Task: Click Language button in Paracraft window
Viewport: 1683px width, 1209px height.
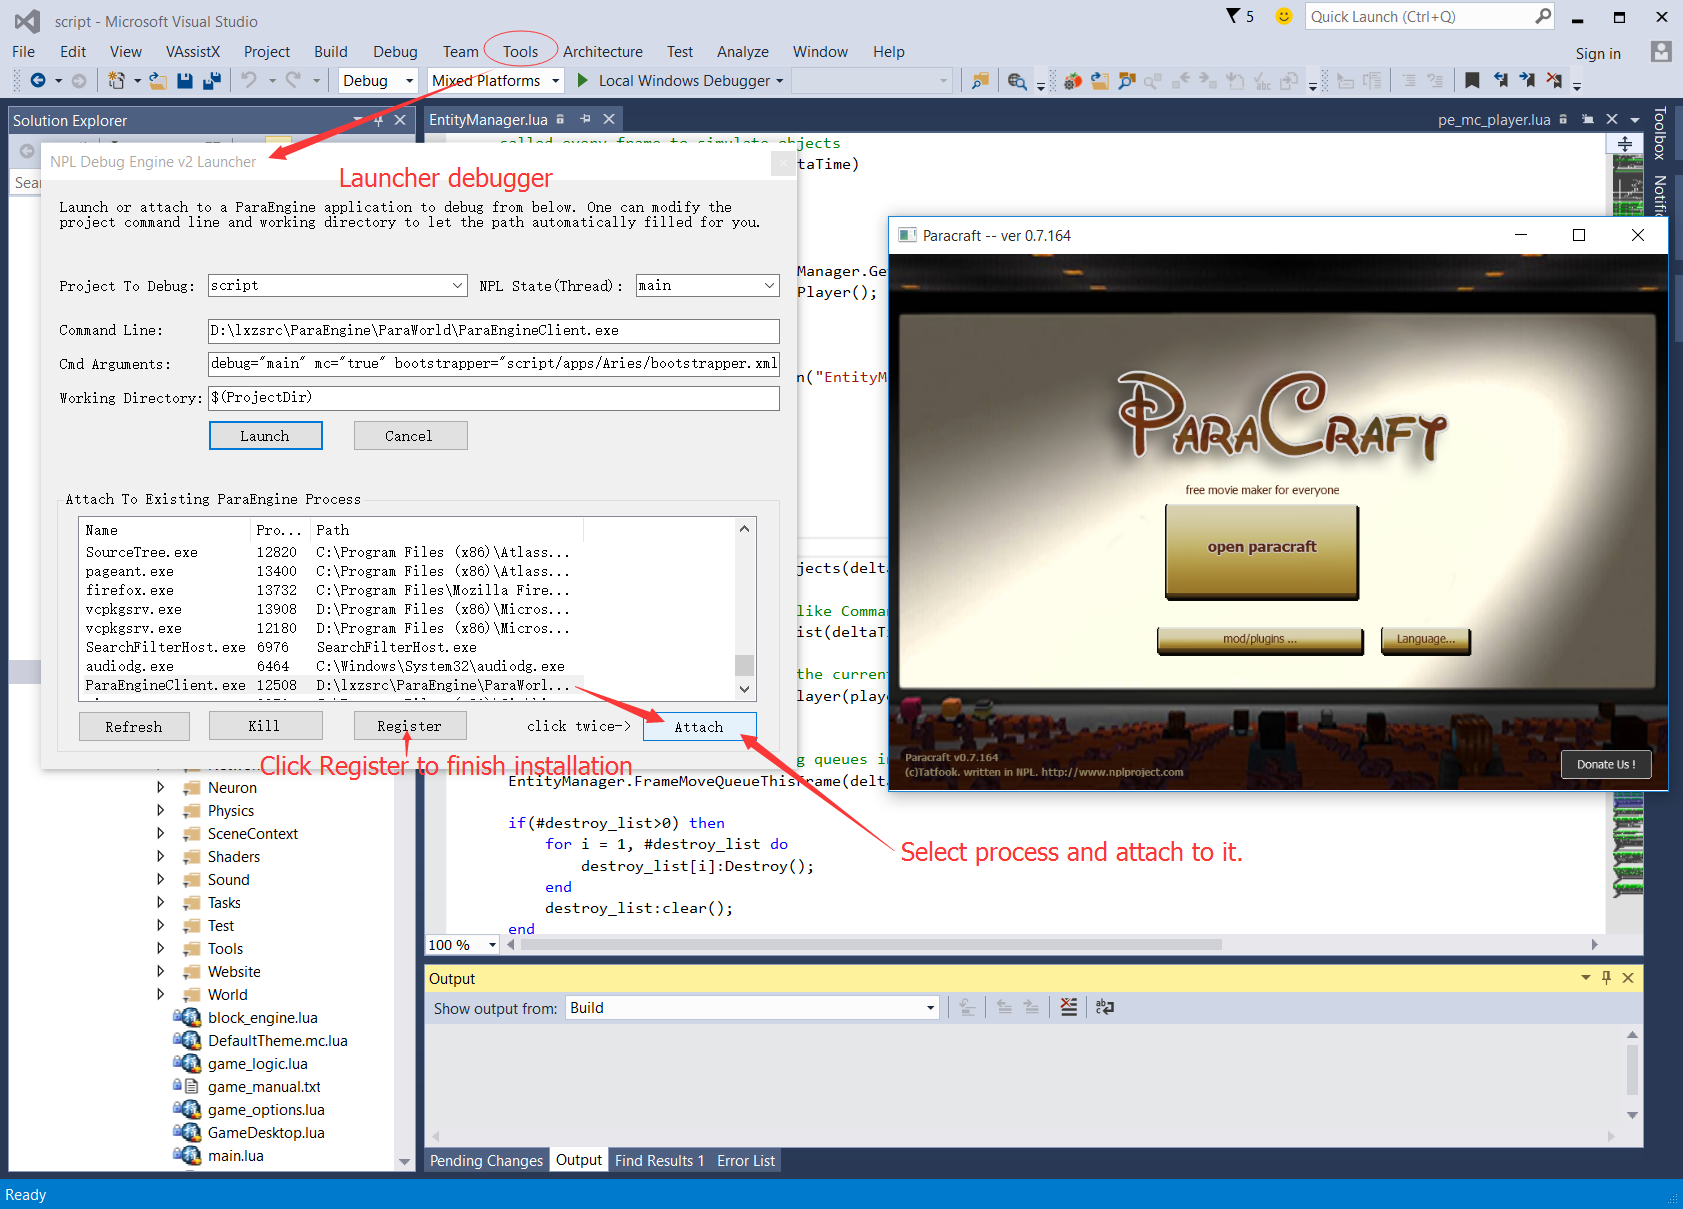Action: click(1426, 639)
